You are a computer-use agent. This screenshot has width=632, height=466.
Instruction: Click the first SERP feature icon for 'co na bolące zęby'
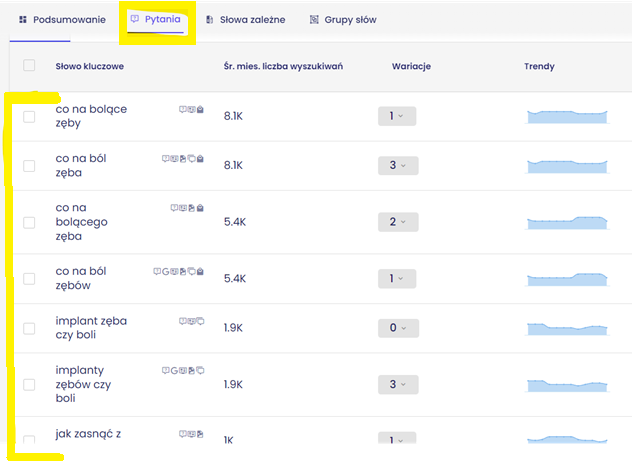[x=182, y=109]
